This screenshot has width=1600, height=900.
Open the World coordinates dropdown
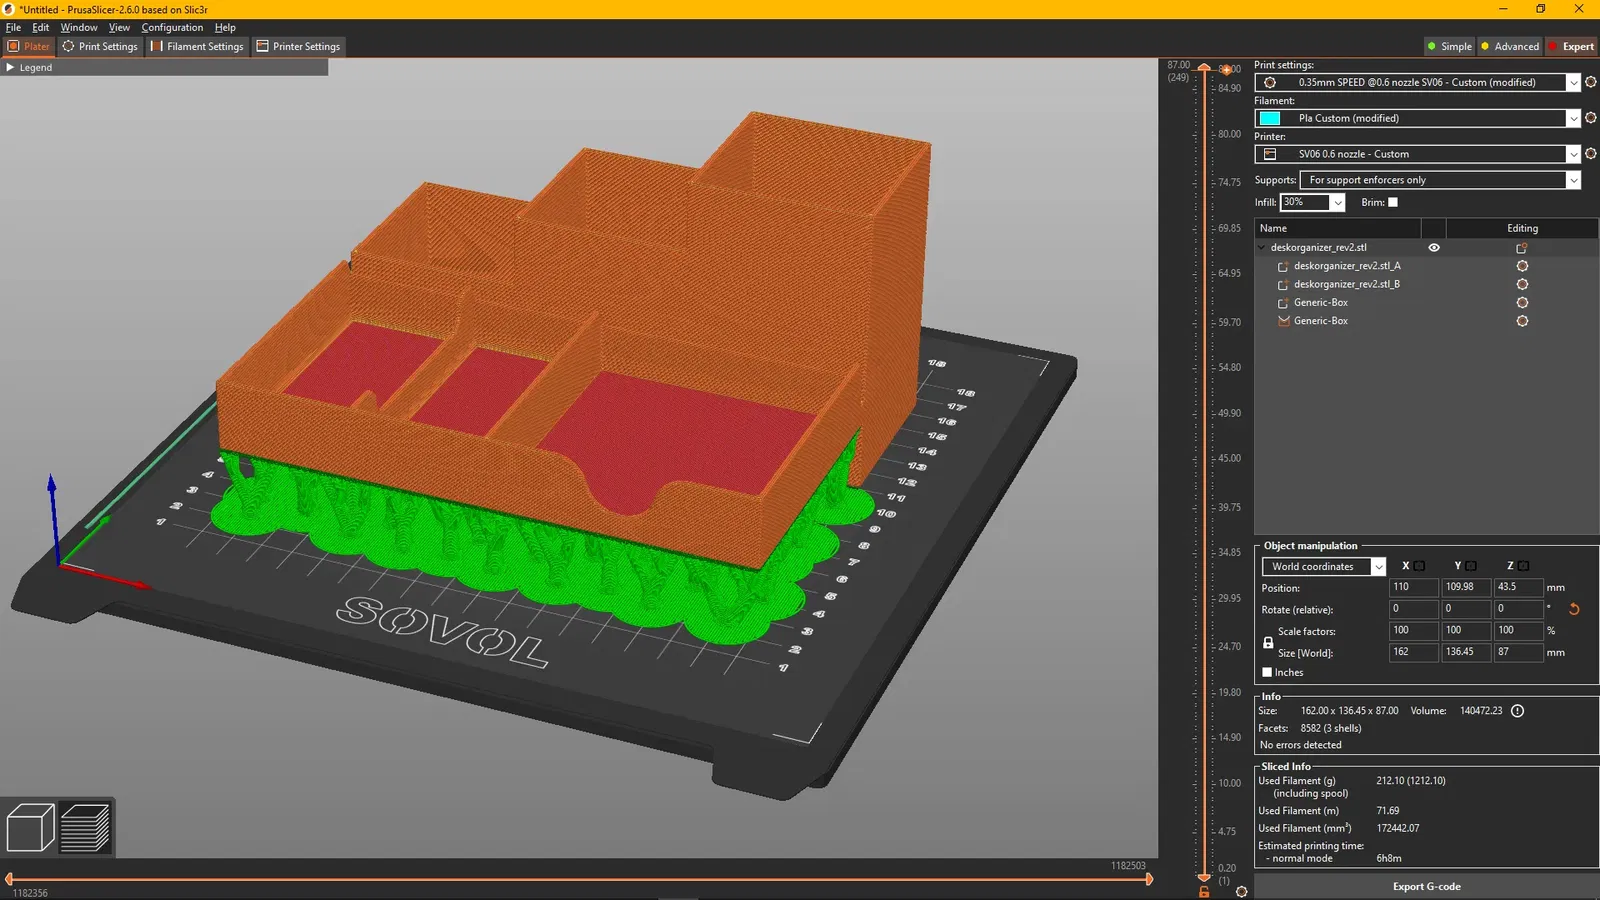pyautogui.click(x=1378, y=567)
